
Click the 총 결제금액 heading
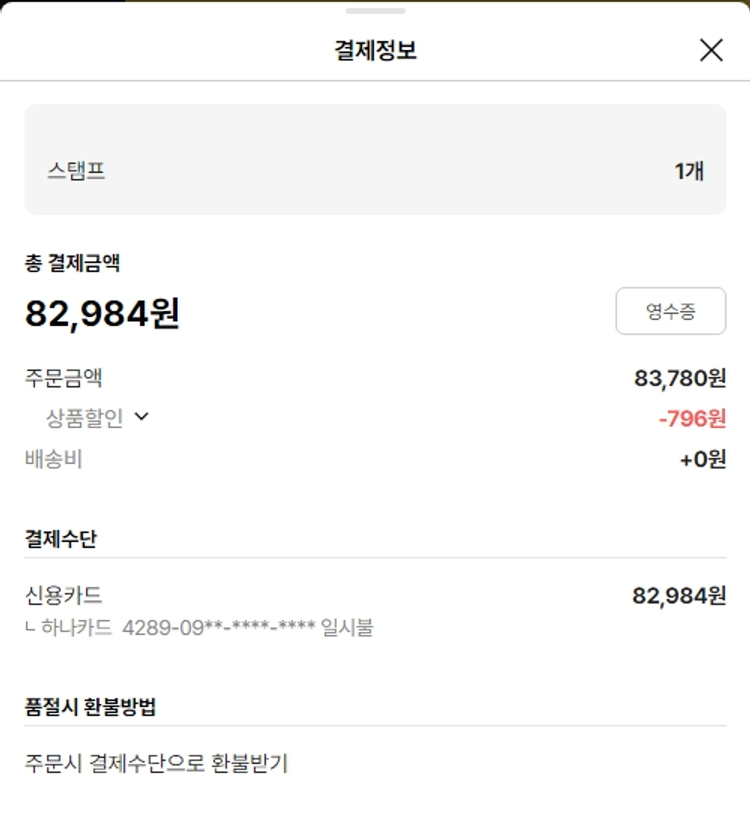(x=73, y=263)
